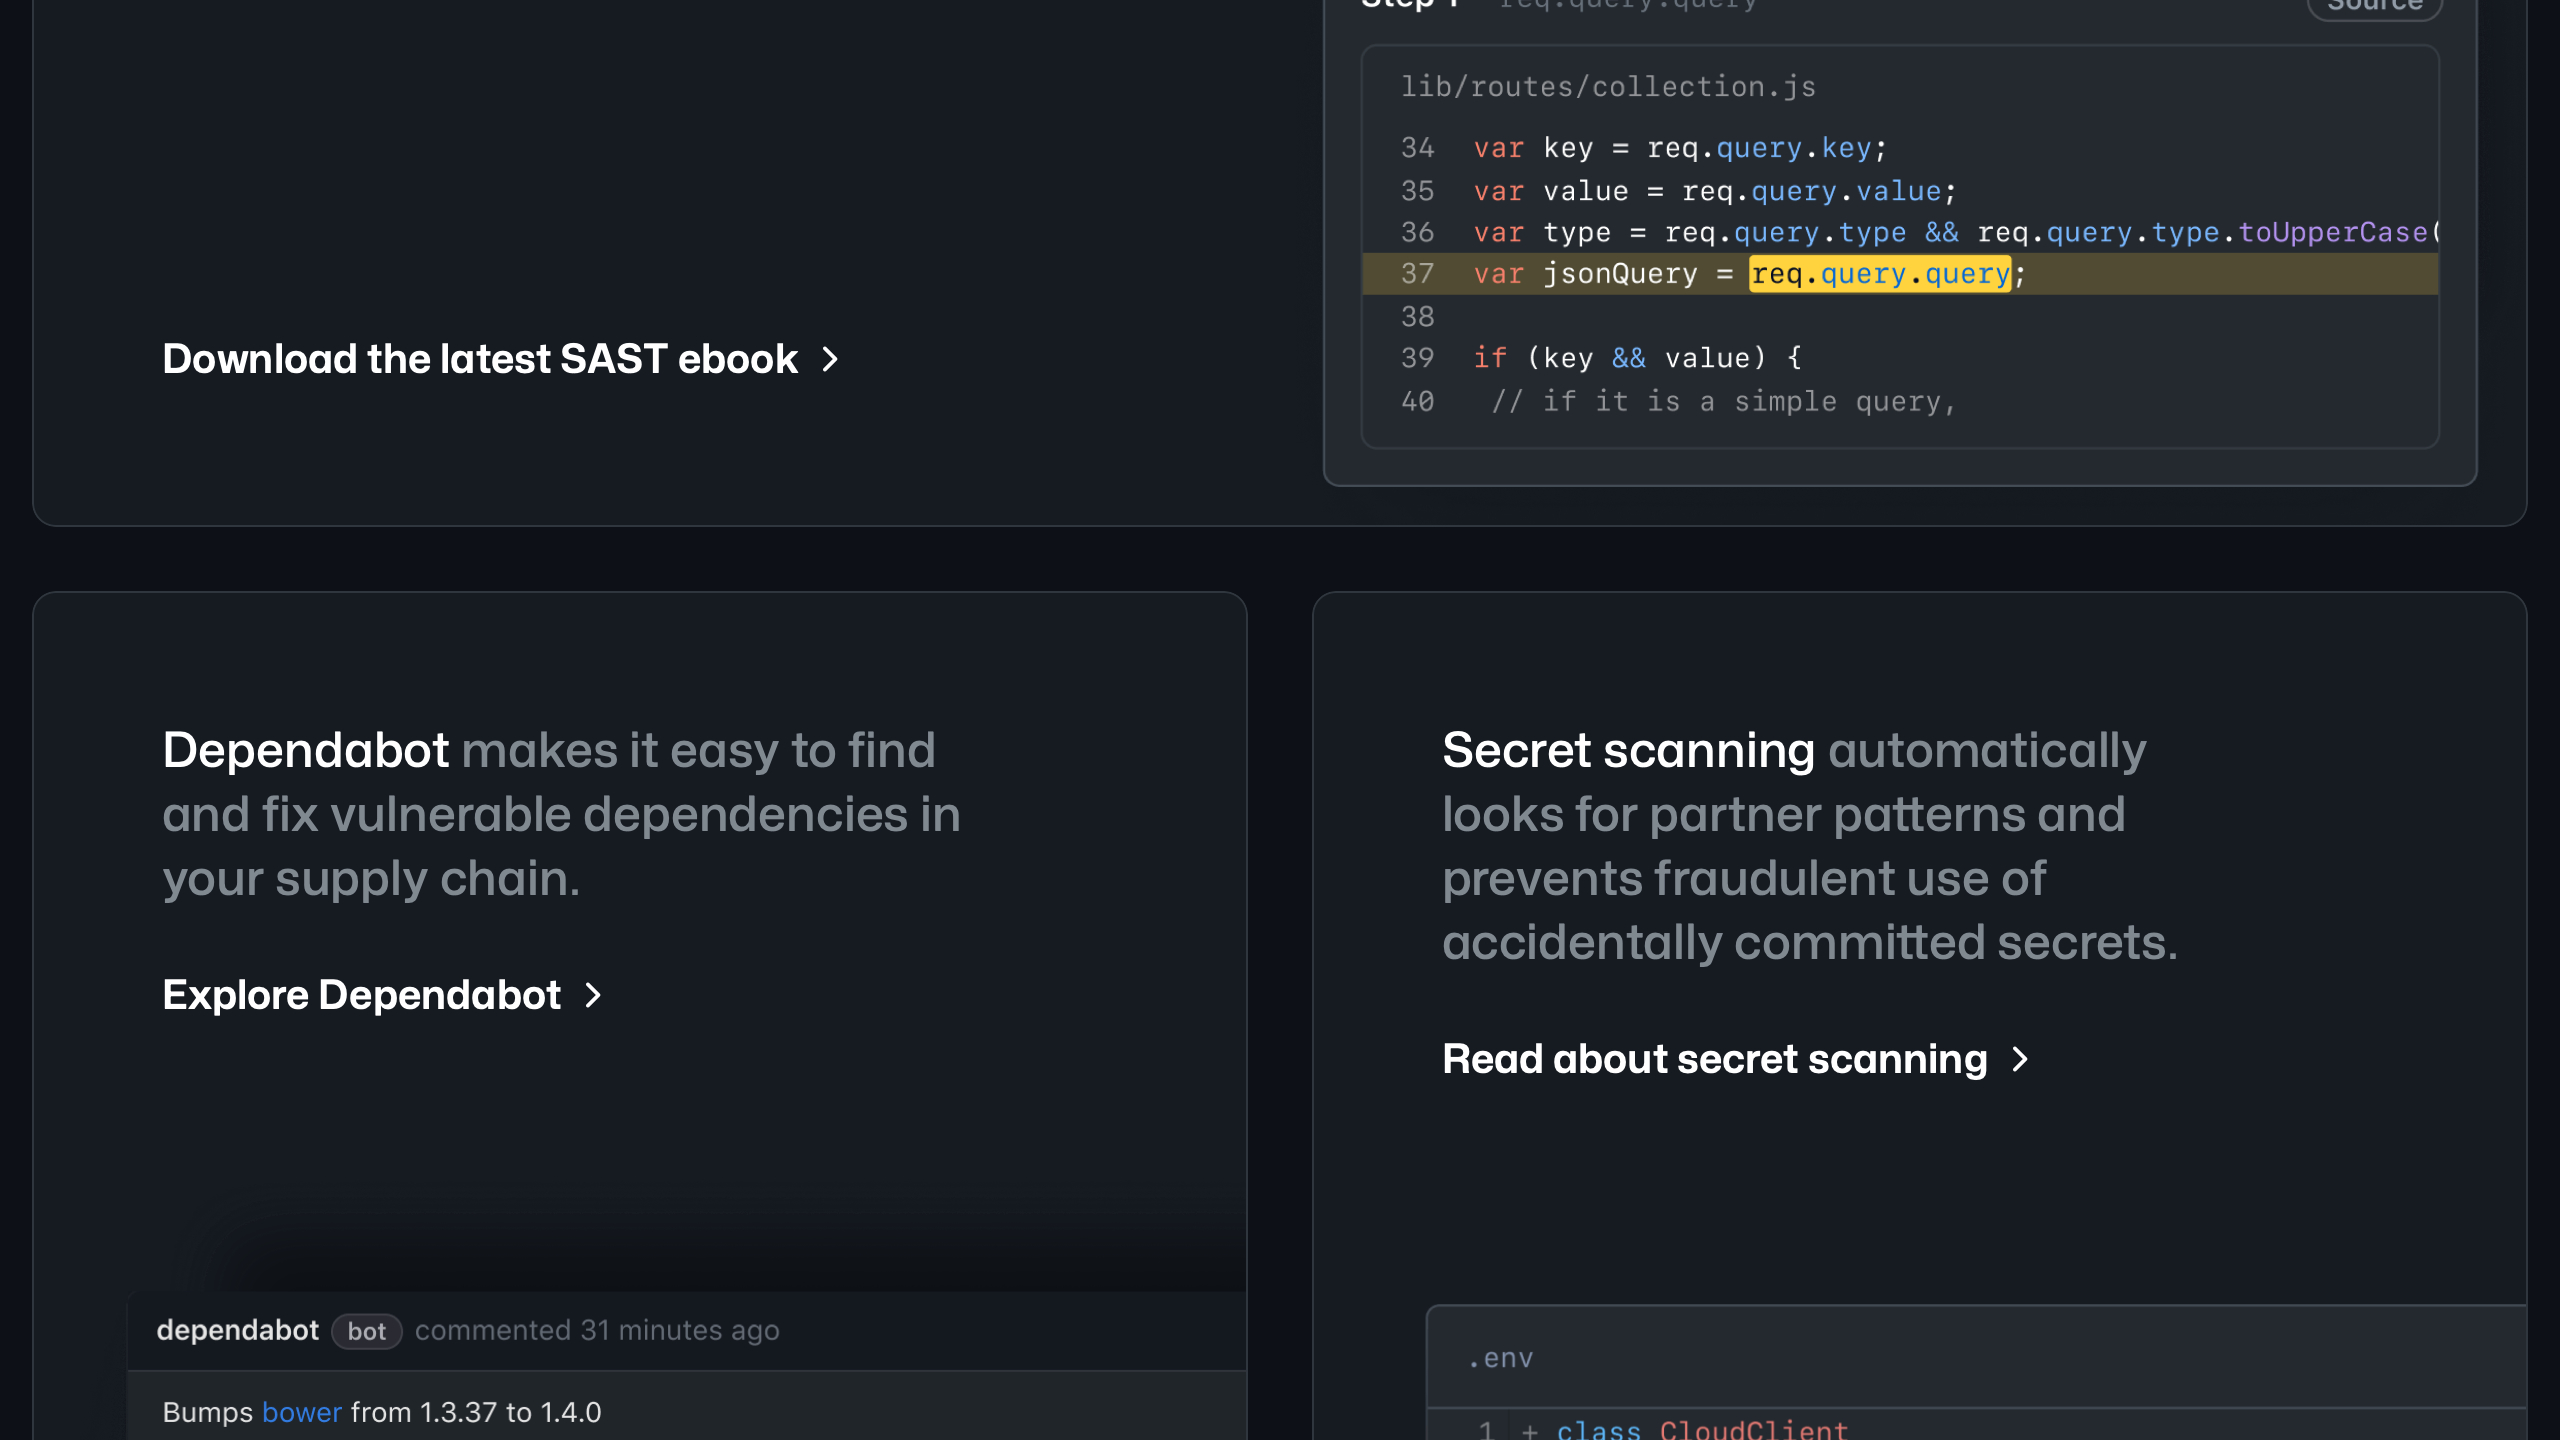Click 'var key = req.query.key;' code line
This screenshot has width=2560, height=1440.
1680,148
